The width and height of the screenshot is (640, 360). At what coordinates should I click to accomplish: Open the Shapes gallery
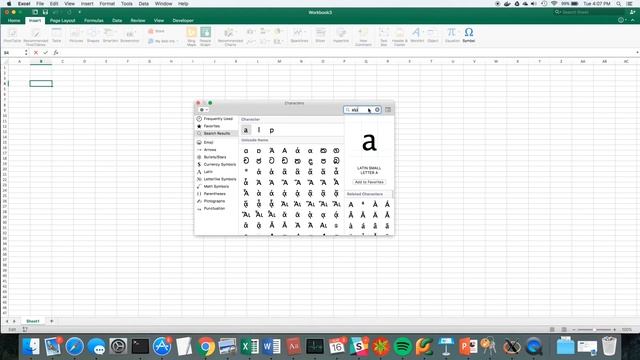pyautogui.click(x=93, y=35)
